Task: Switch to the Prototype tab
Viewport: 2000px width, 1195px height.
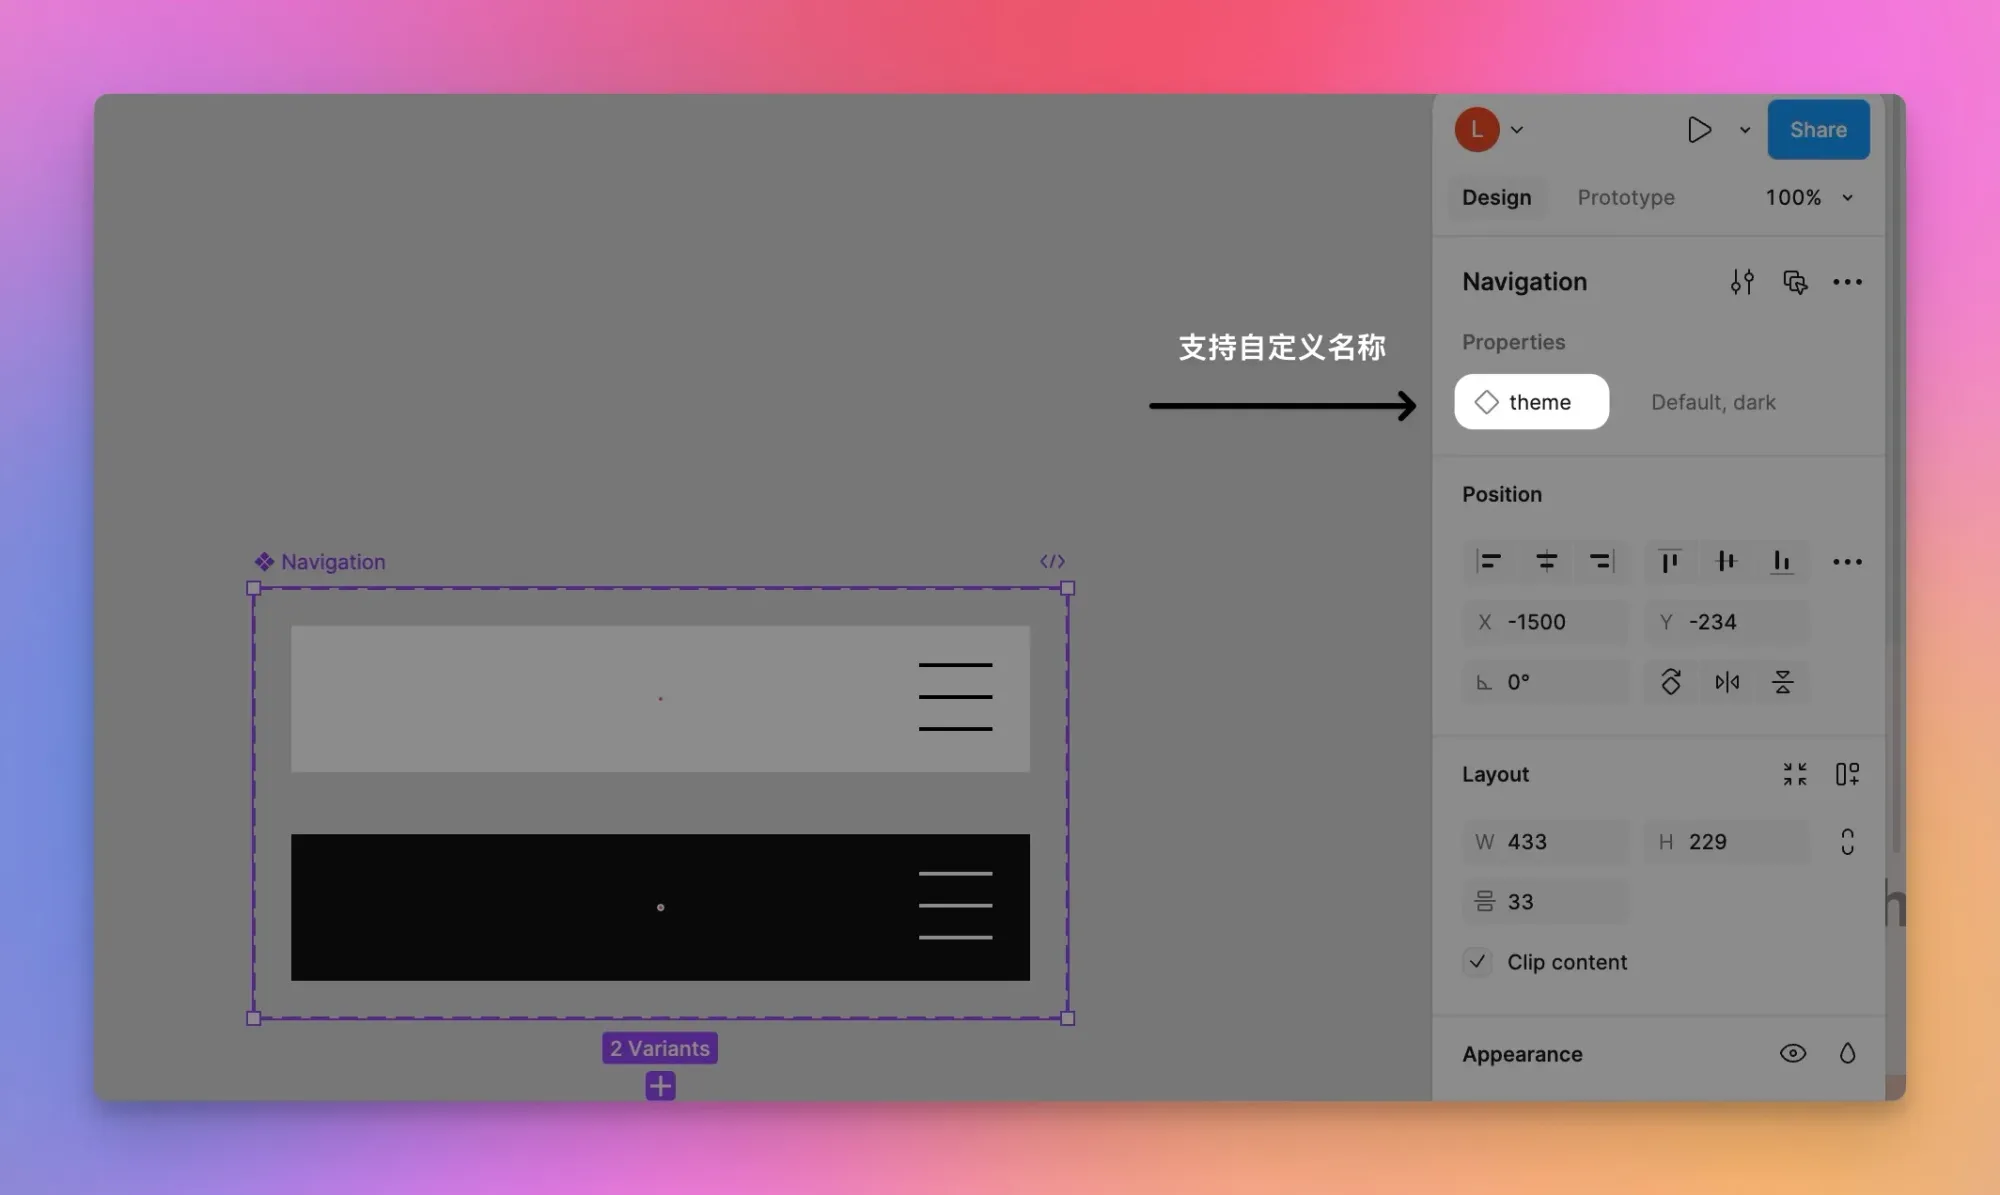Action: coord(1626,198)
